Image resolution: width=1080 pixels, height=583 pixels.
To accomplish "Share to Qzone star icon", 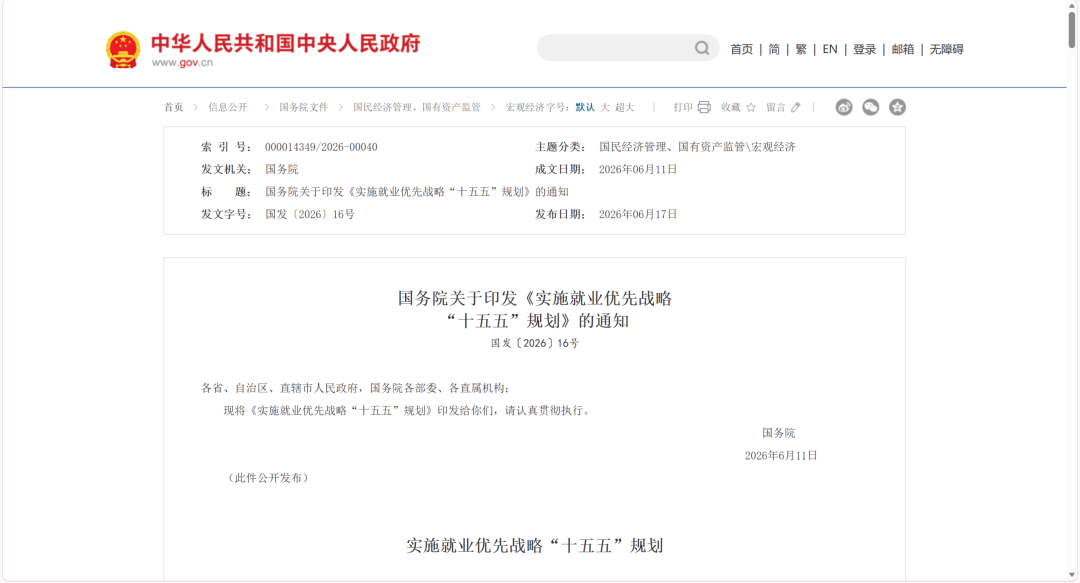I will pyautogui.click(x=897, y=107).
